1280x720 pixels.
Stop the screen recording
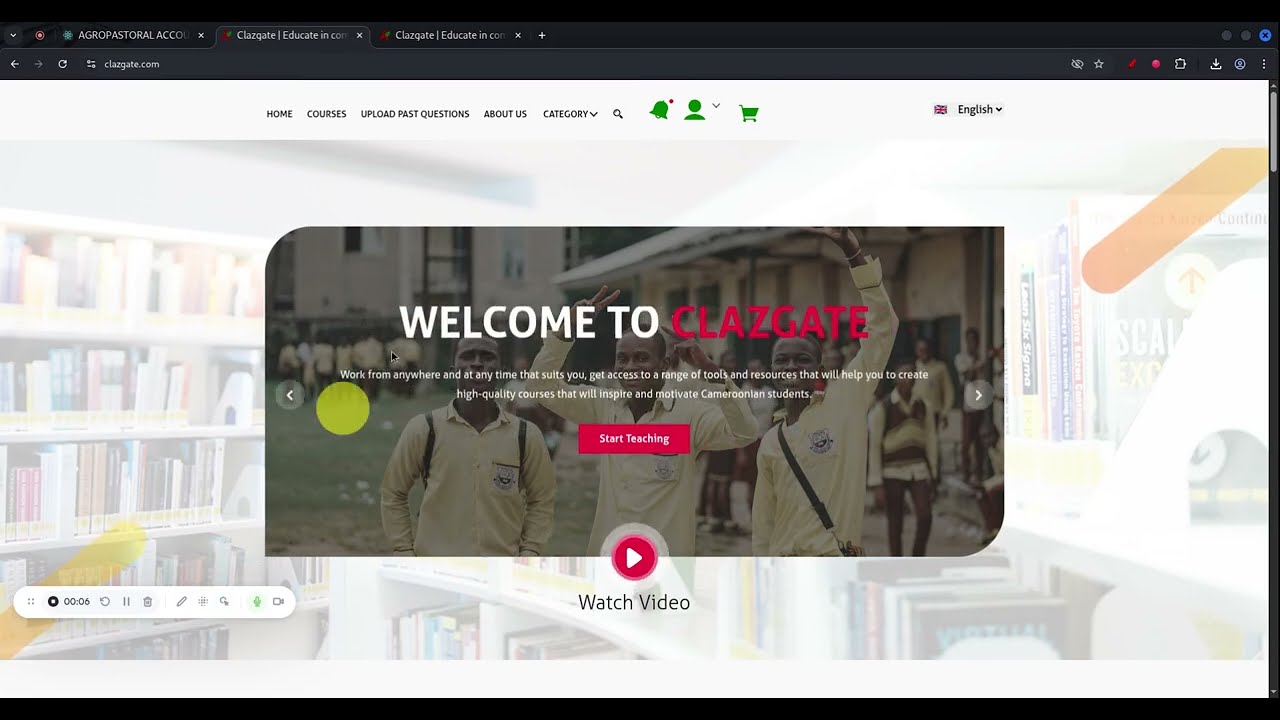tap(53, 601)
